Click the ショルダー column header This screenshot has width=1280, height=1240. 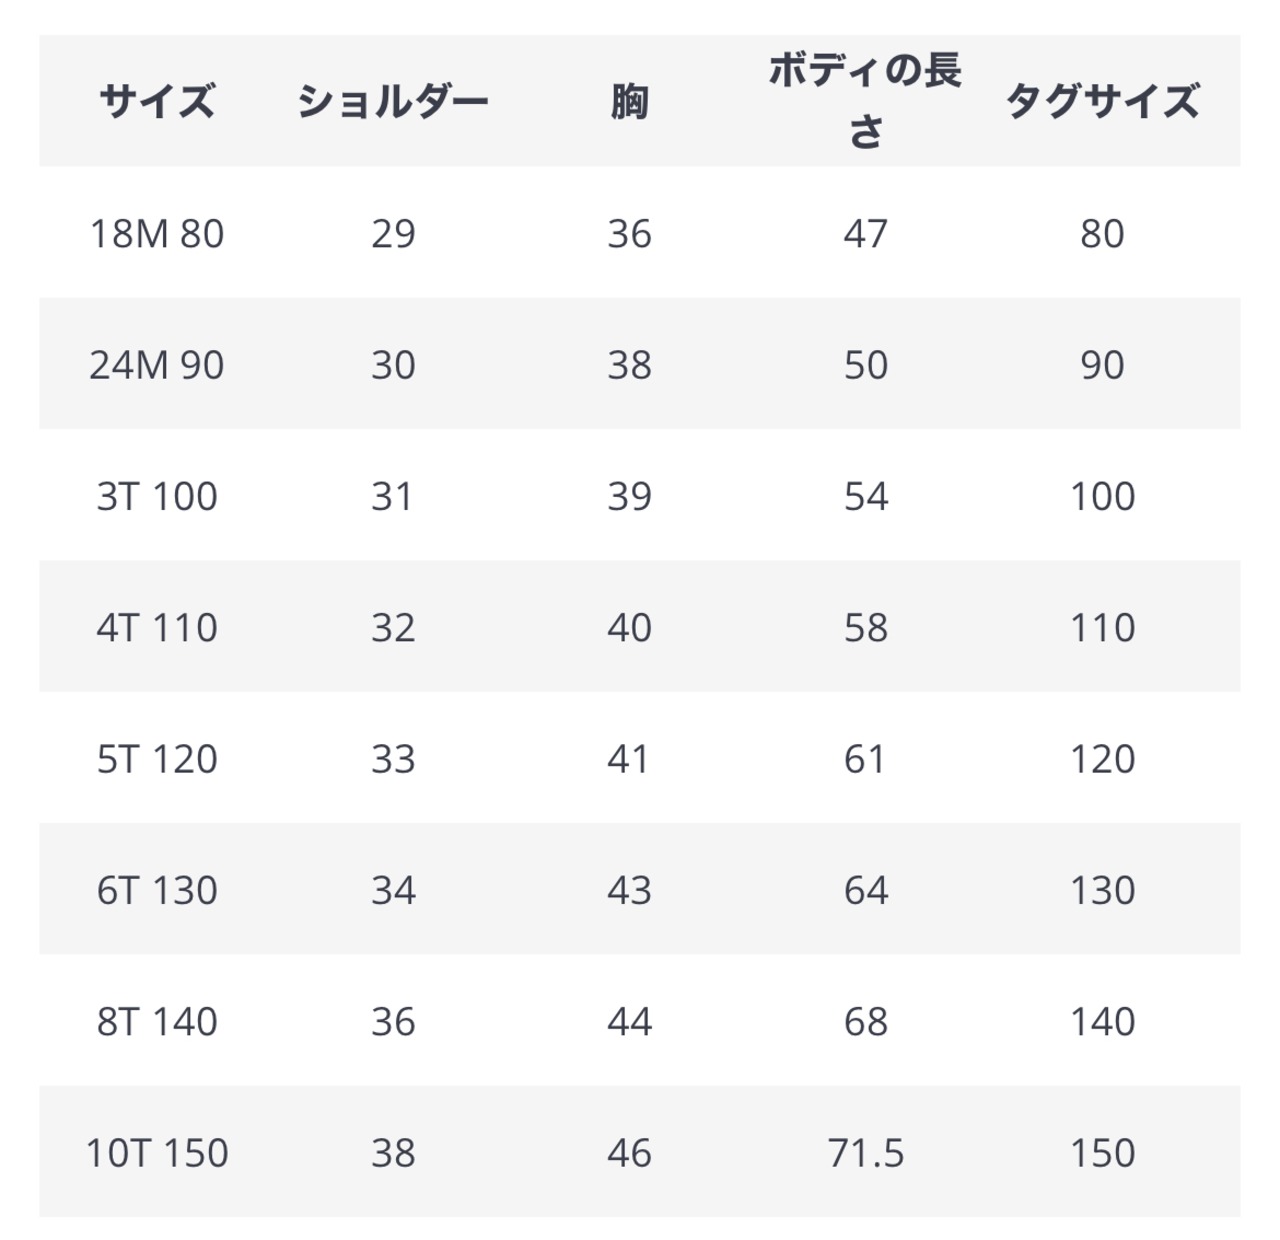click(x=393, y=101)
